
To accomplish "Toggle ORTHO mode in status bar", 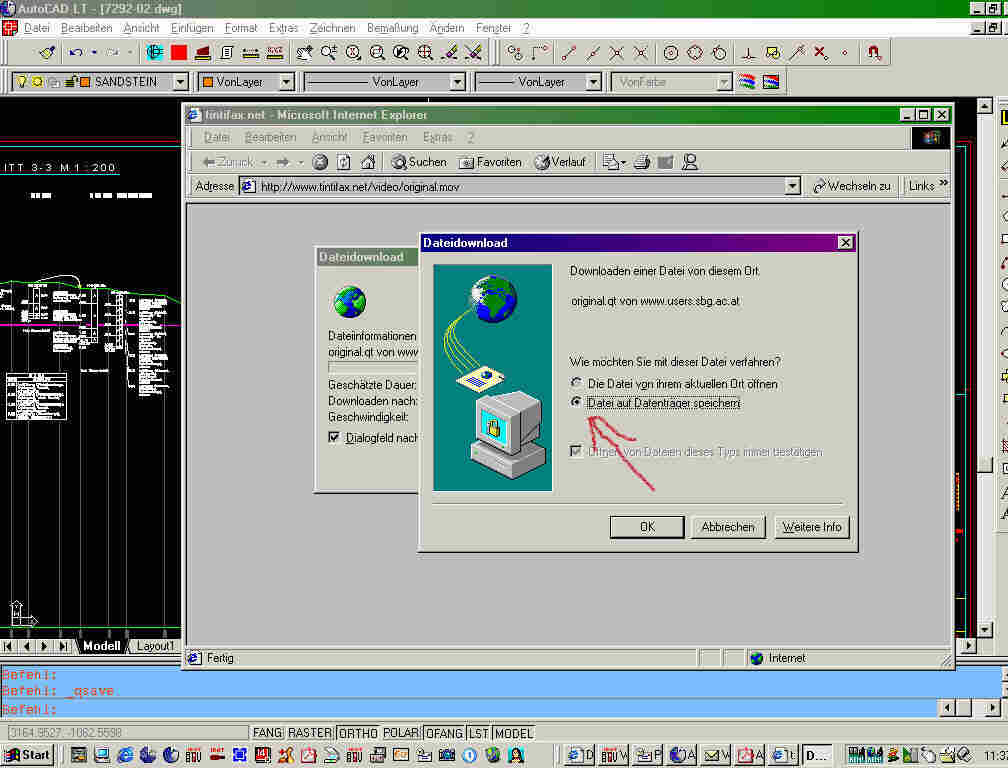I will (x=358, y=733).
